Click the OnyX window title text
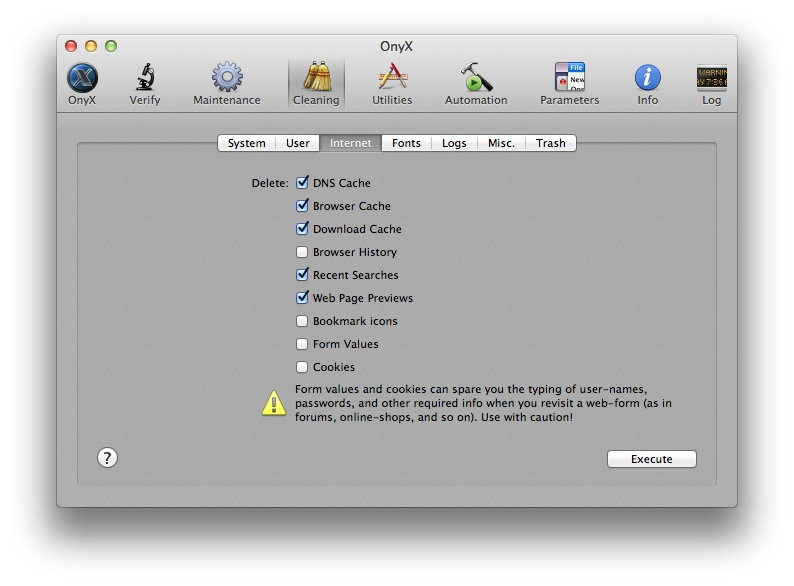 click(396, 47)
